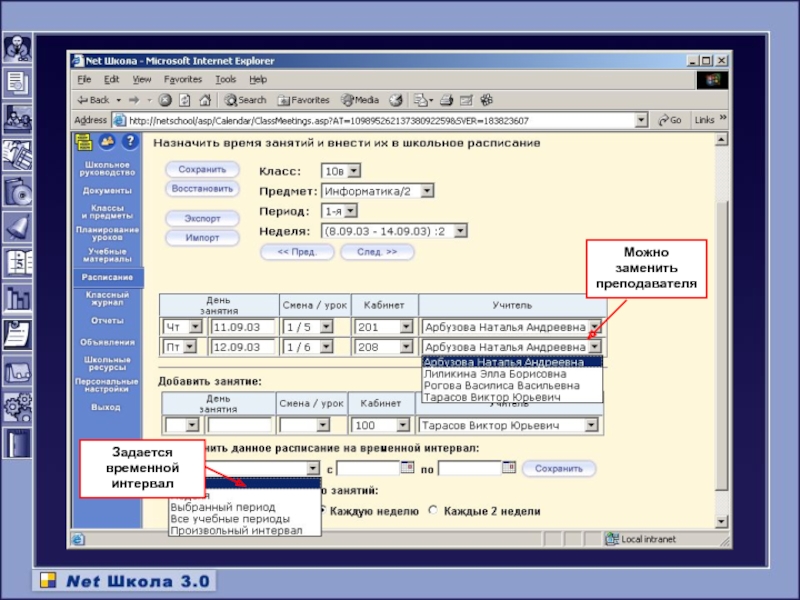
Task: Click the 'След. >>' next week button
Action: [378, 252]
